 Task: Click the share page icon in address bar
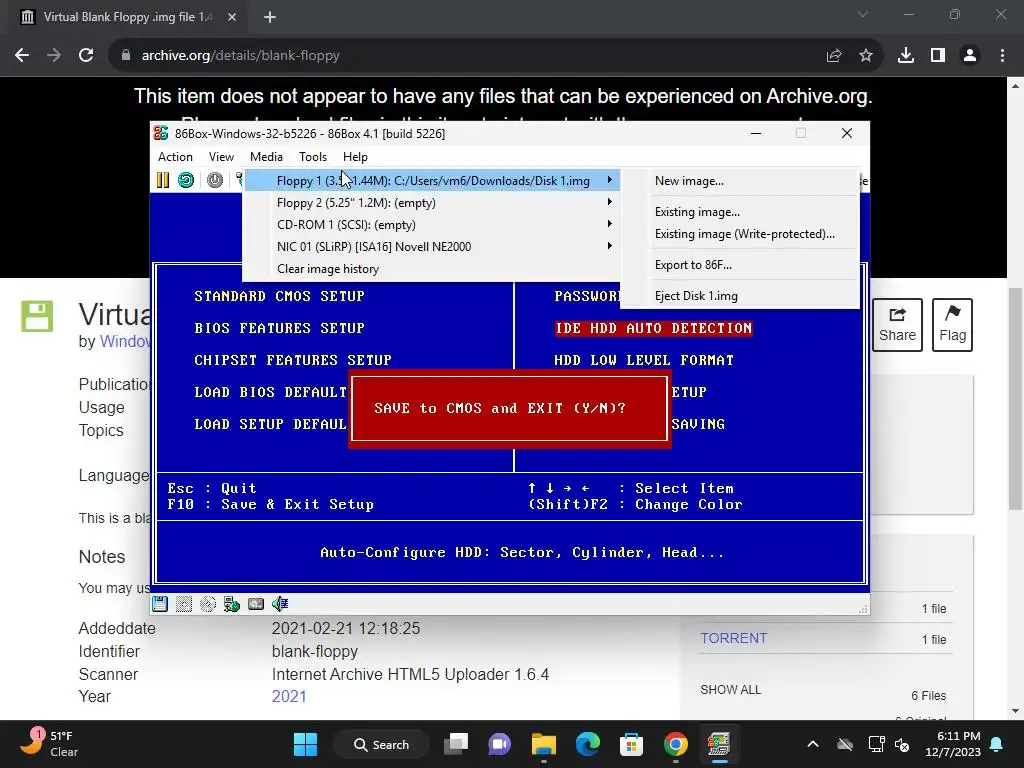[x=834, y=56]
